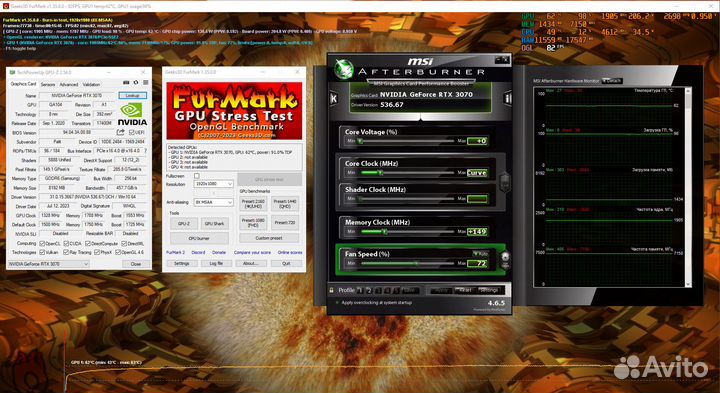Toggle the UEFI checkbox in GPU-Z
Screen dimensions: 720x393
pos(132,132)
